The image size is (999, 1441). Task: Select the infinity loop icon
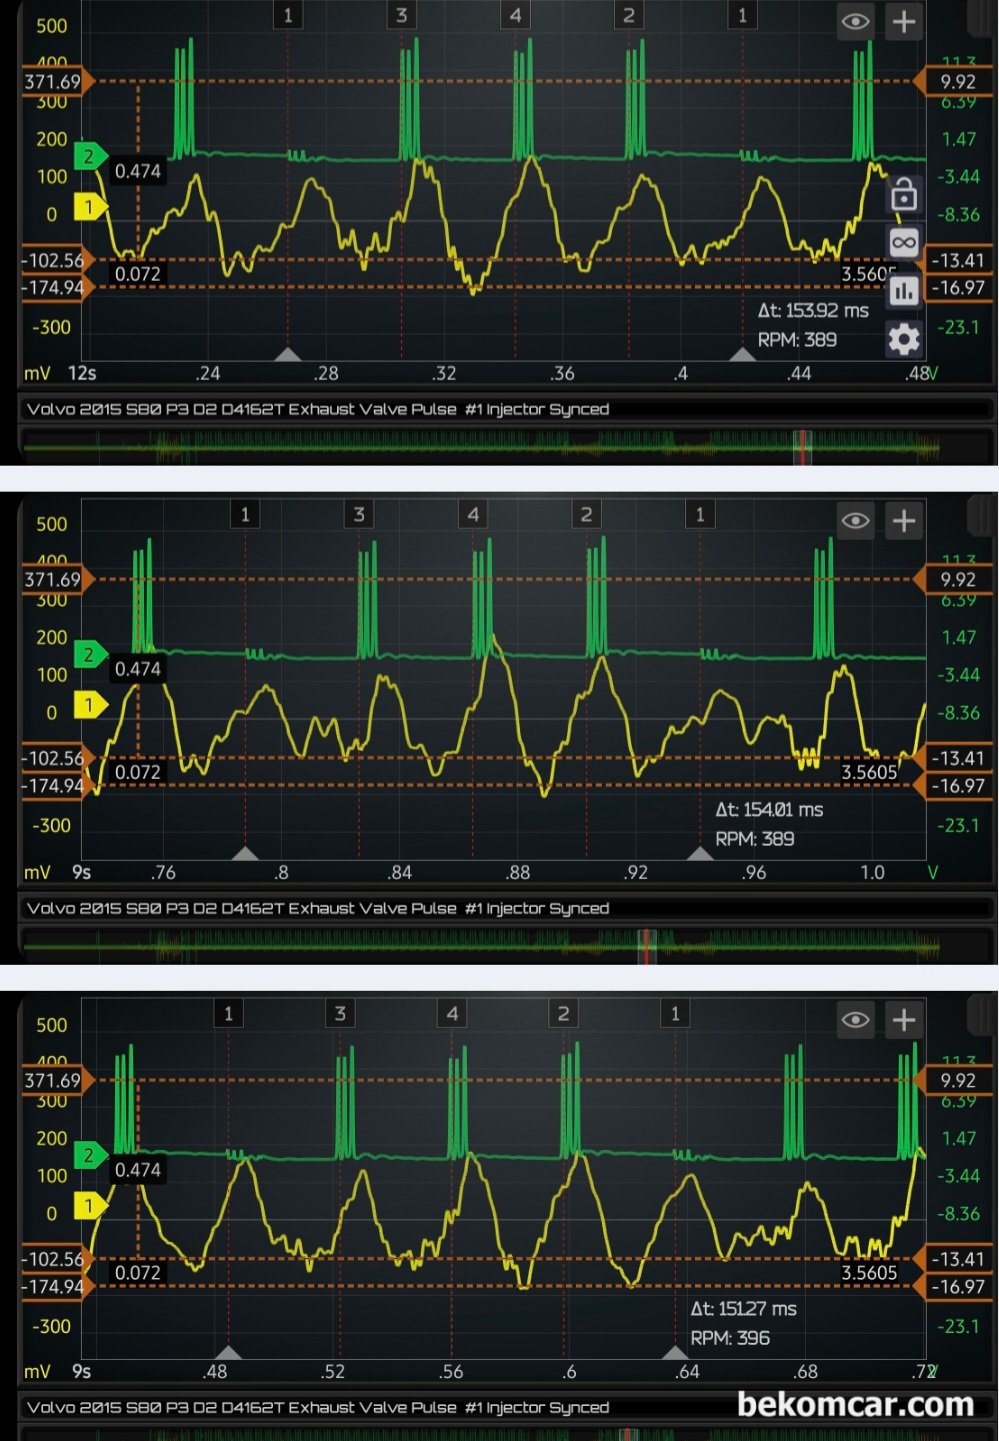[903, 243]
